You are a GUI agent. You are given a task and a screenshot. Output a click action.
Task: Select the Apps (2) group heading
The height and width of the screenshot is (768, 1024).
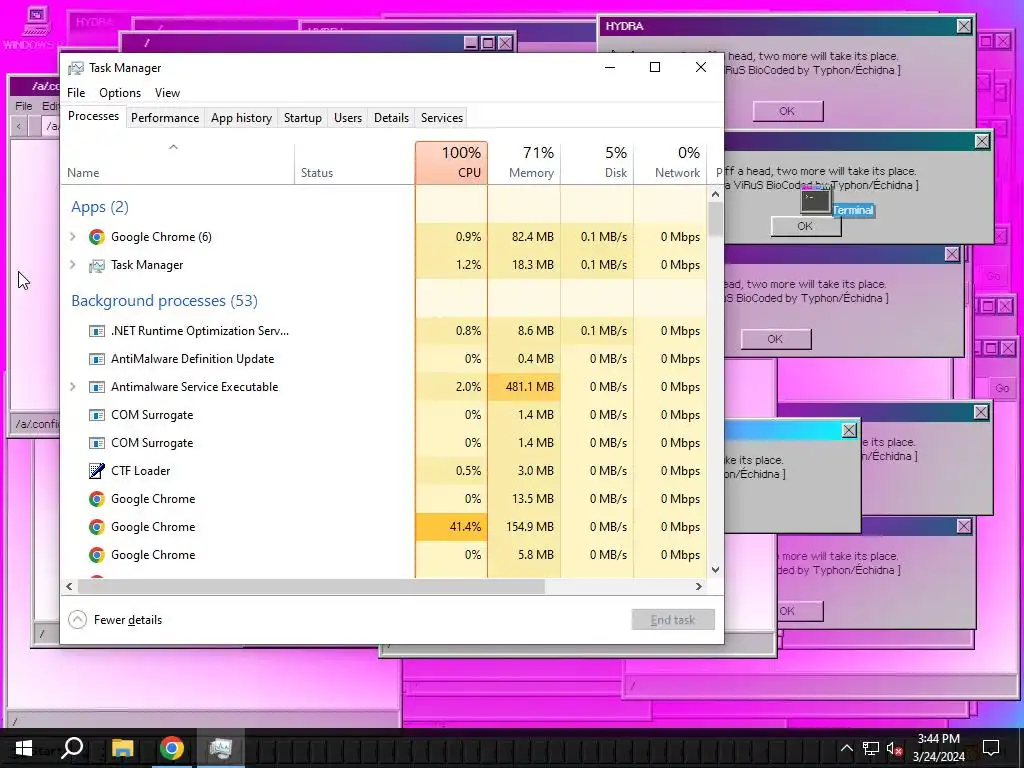coord(100,207)
